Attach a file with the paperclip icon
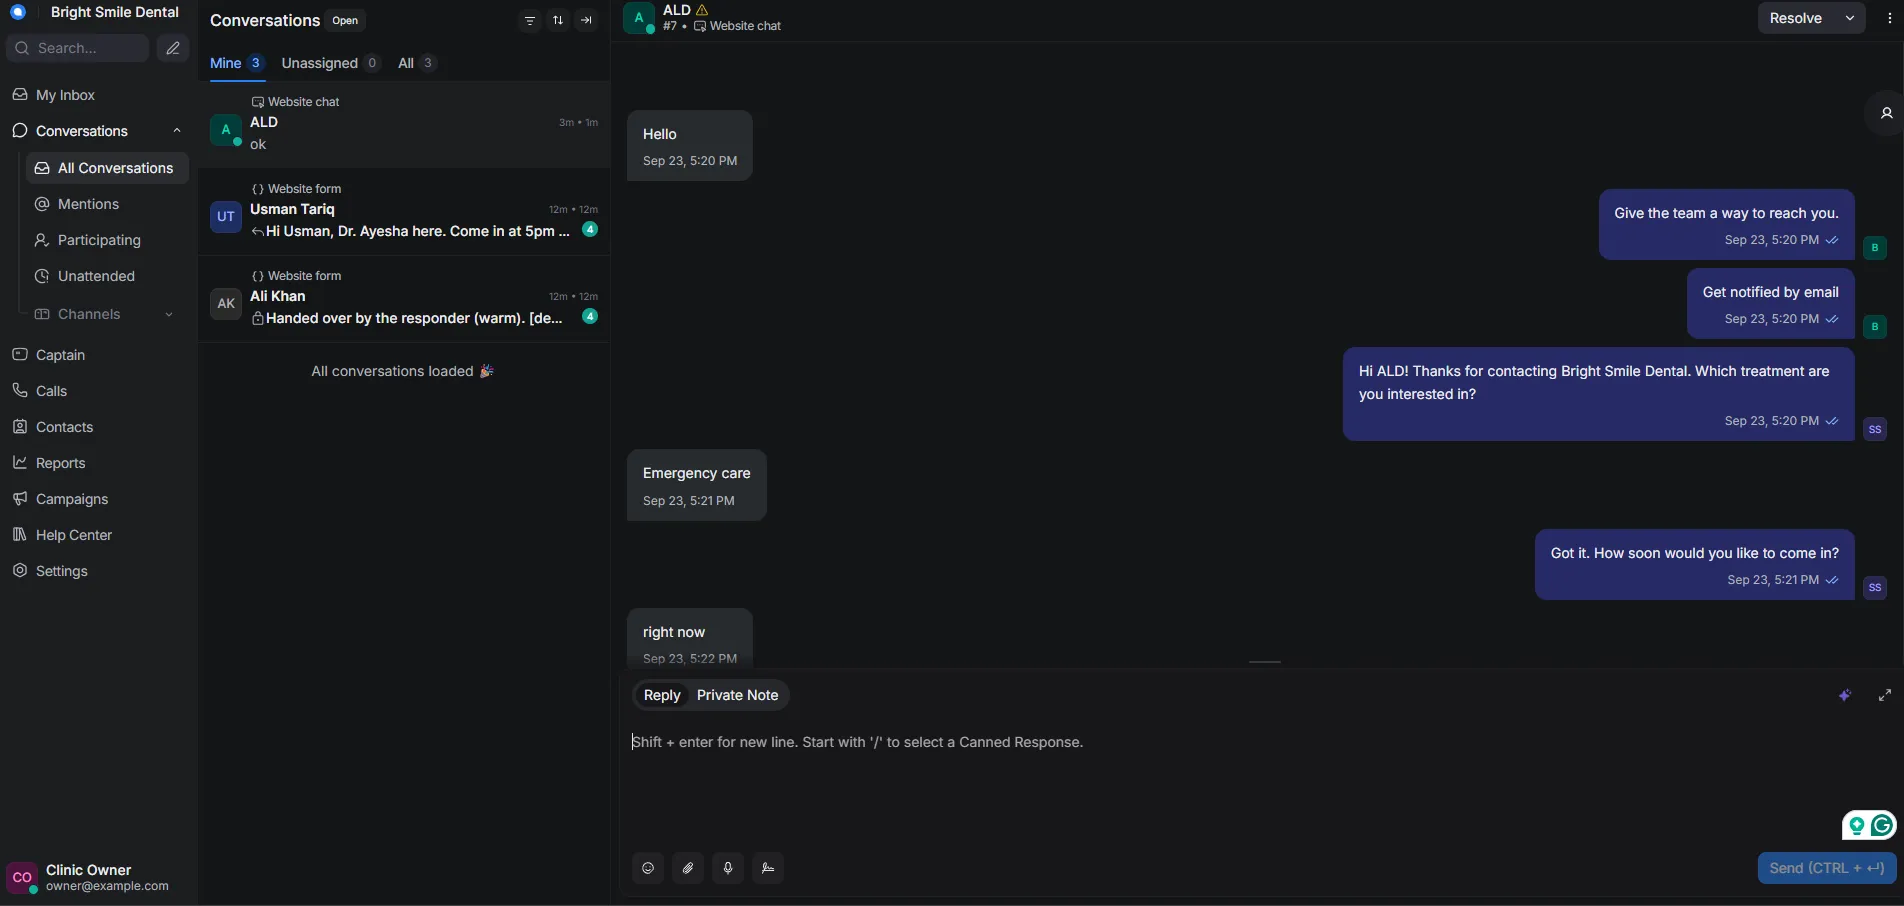Screen dimensions: 1904x906 (x=688, y=868)
